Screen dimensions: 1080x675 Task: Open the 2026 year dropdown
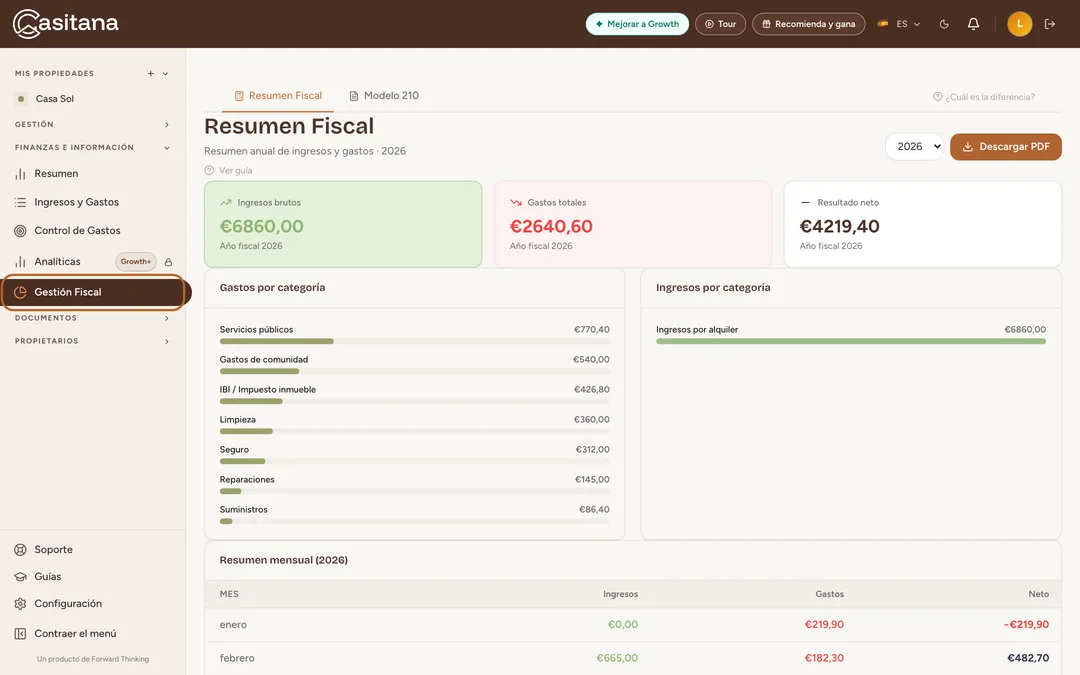coord(915,147)
